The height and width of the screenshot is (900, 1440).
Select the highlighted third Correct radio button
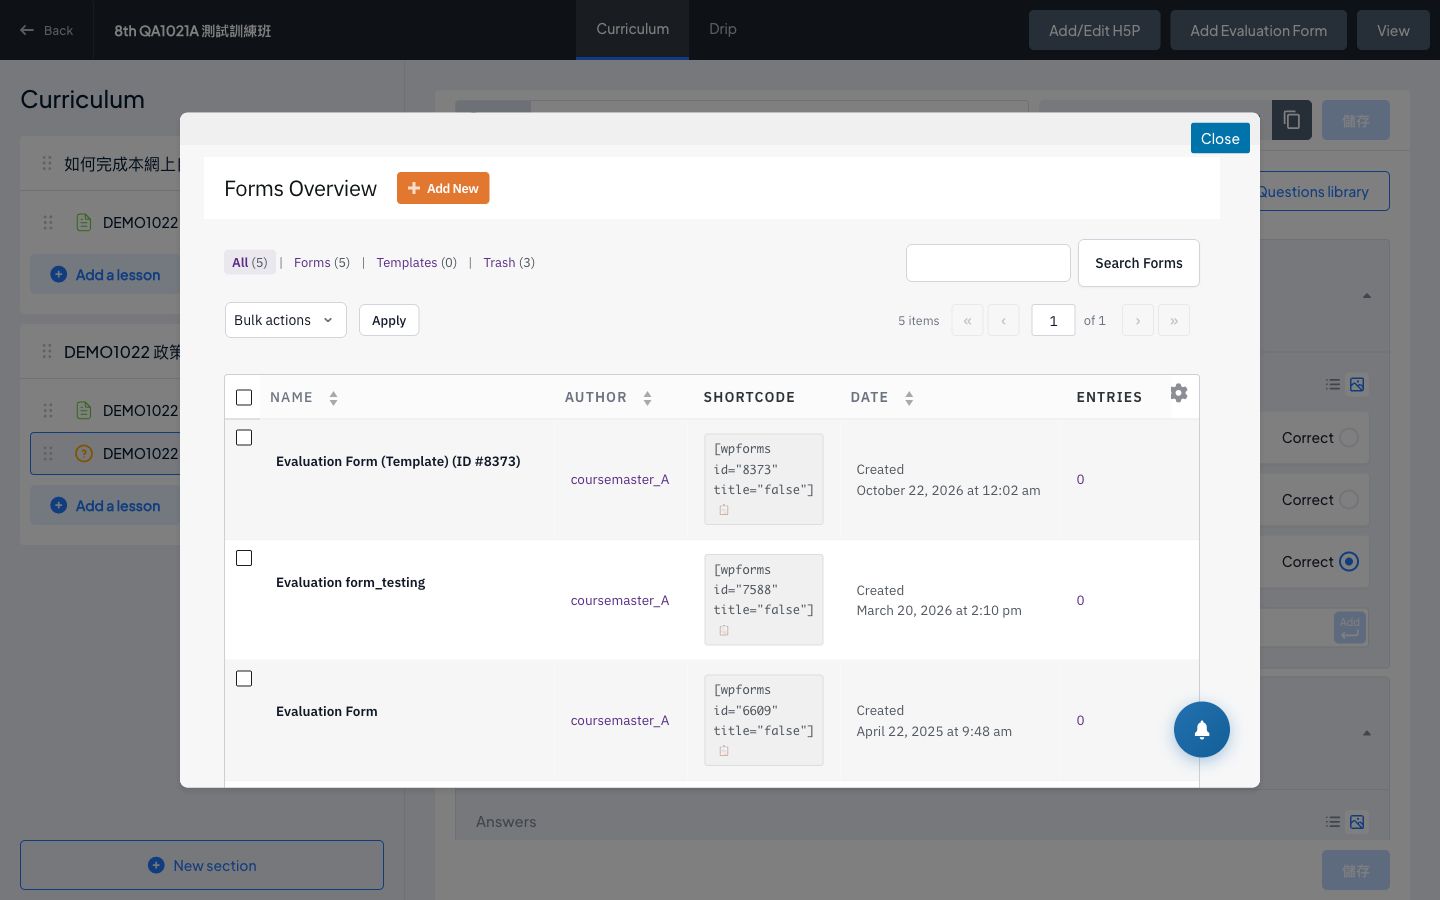coord(1349,561)
